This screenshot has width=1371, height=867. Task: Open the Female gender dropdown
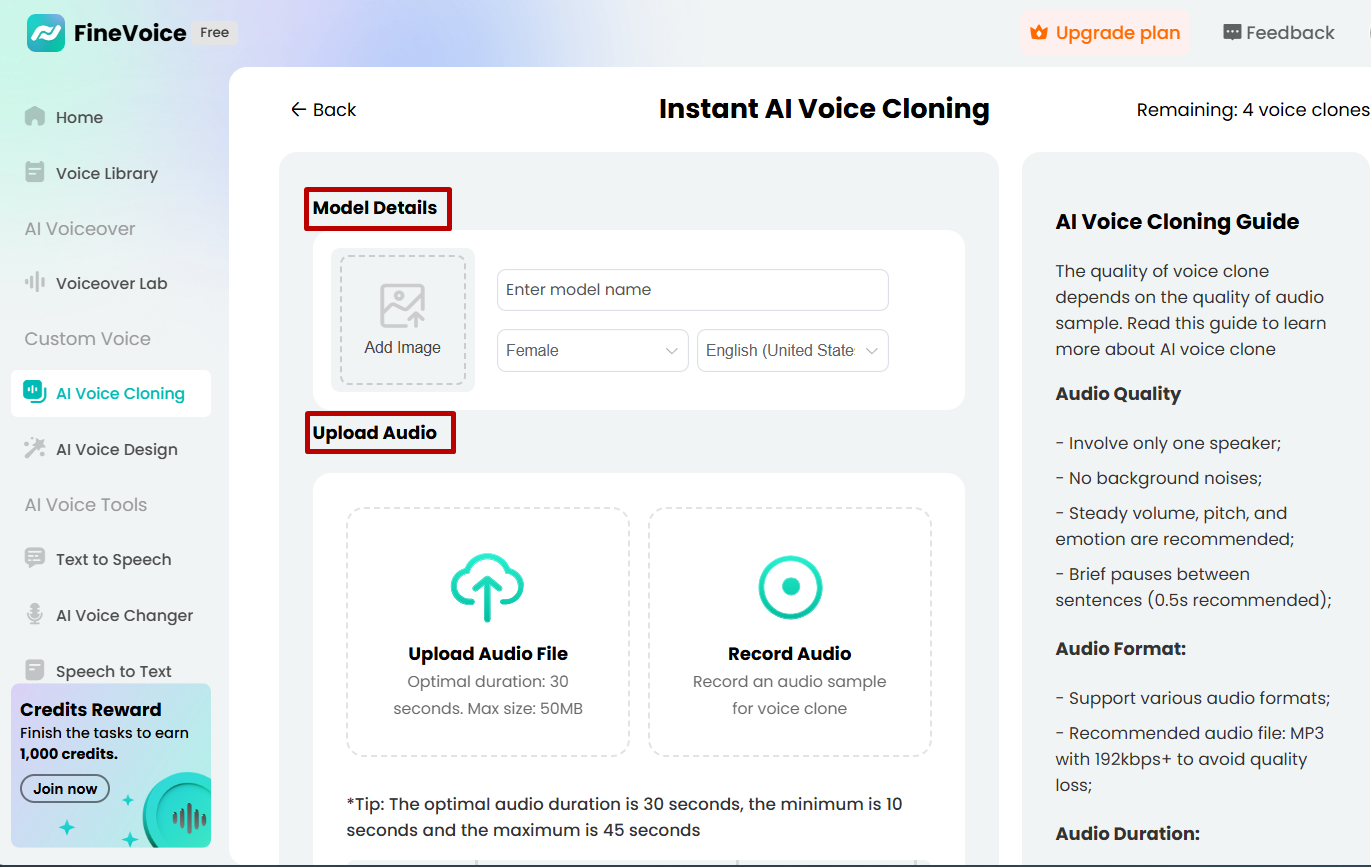592,351
